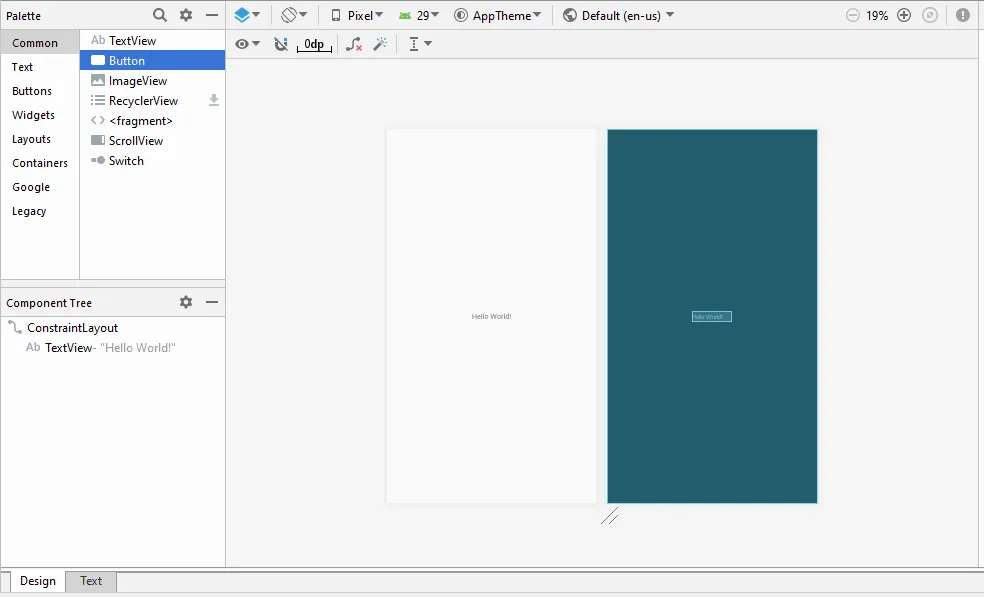Select Common palette category
The height and width of the screenshot is (597, 984).
tap(40, 43)
